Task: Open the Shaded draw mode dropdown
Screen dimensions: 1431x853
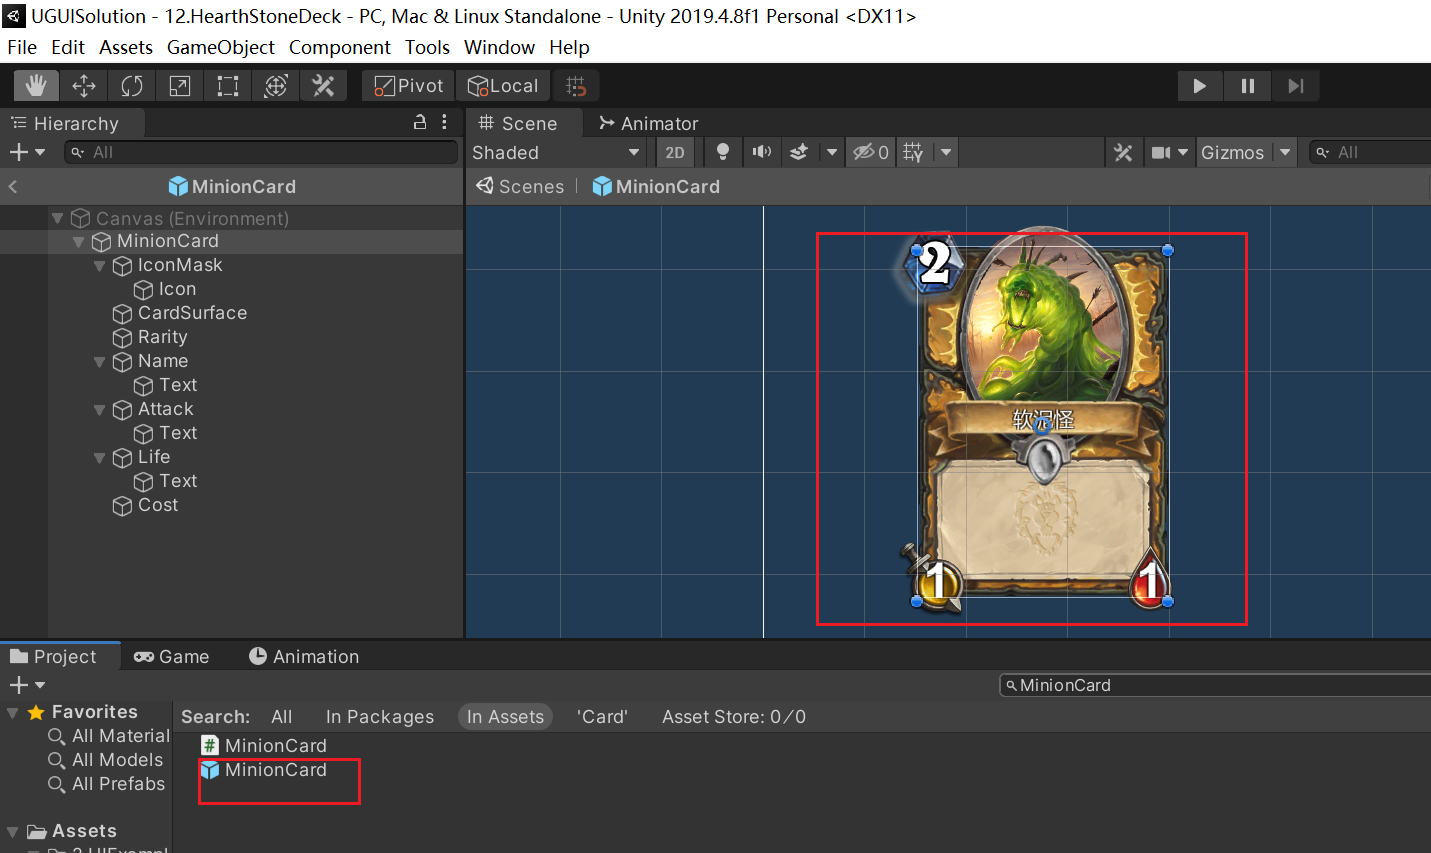Action: pos(556,153)
